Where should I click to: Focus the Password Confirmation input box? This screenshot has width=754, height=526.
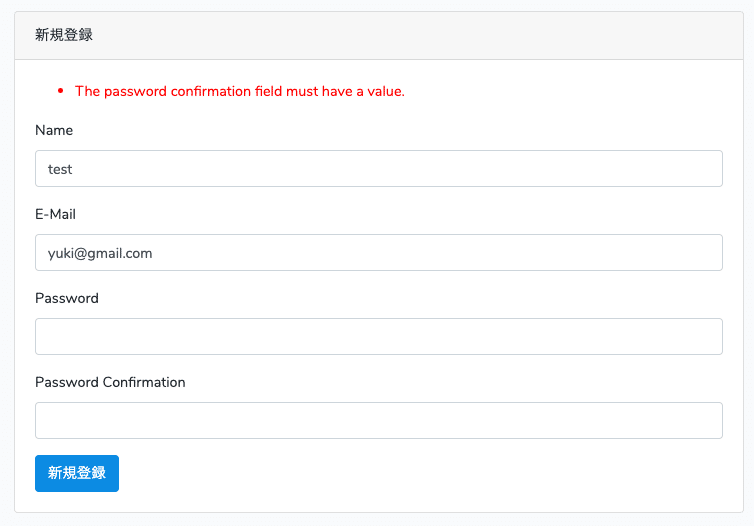(x=378, y=420)
